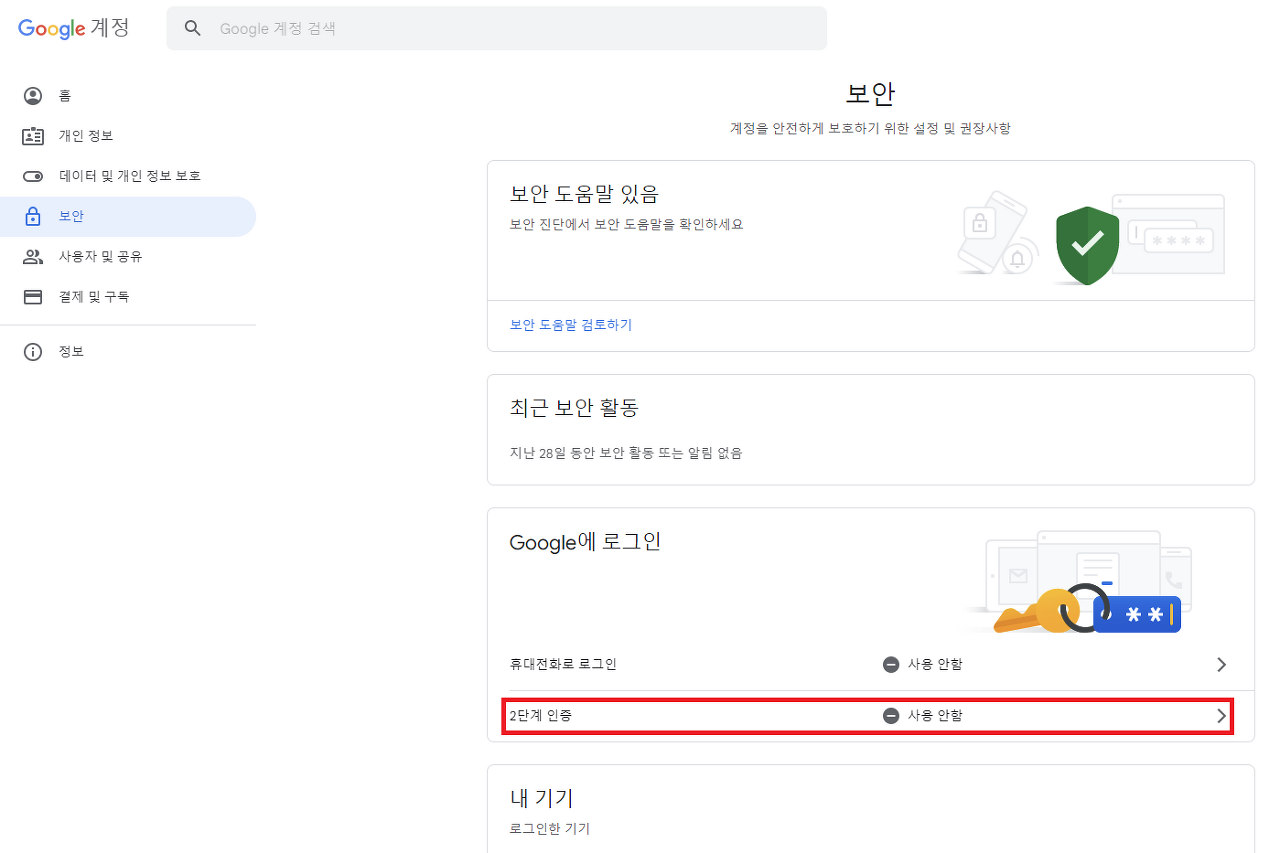Click the 2단계 인증 disabled status icon
The height and width of the screenshot is (853, 1280).
pyautogui.click(x=891, y=716)
